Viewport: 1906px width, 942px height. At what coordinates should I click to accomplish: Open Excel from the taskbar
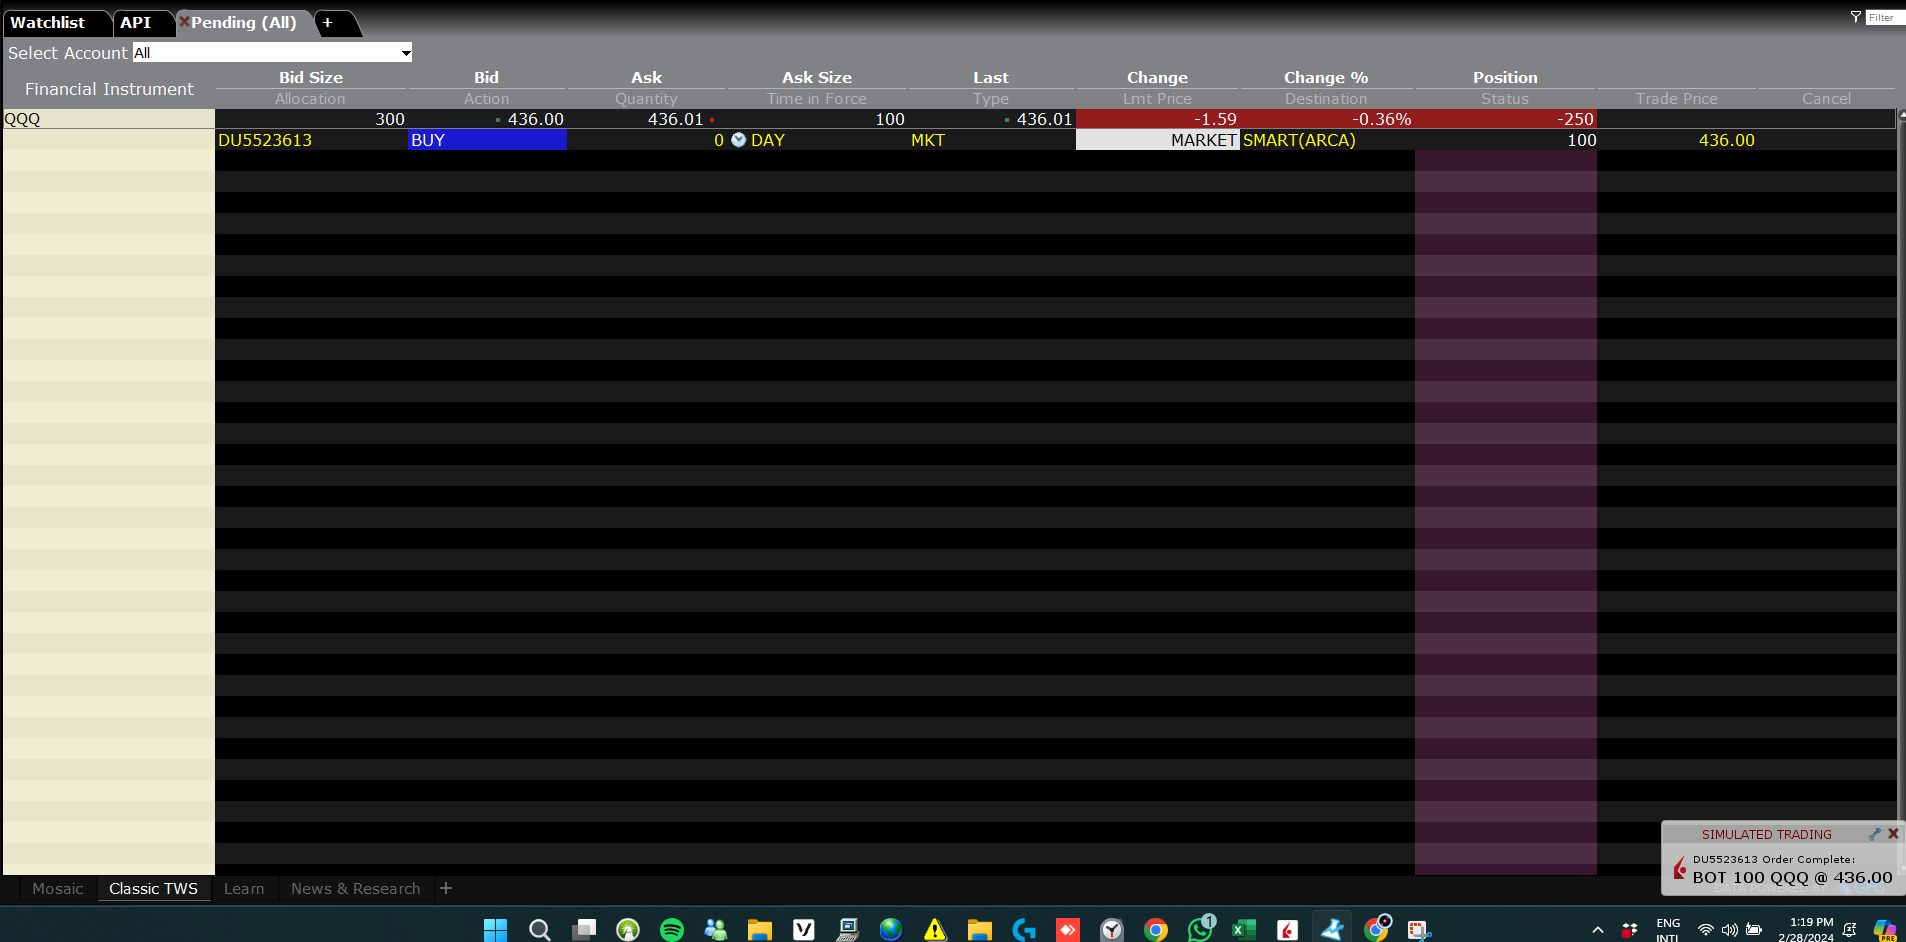click(x=1243, y=930)
